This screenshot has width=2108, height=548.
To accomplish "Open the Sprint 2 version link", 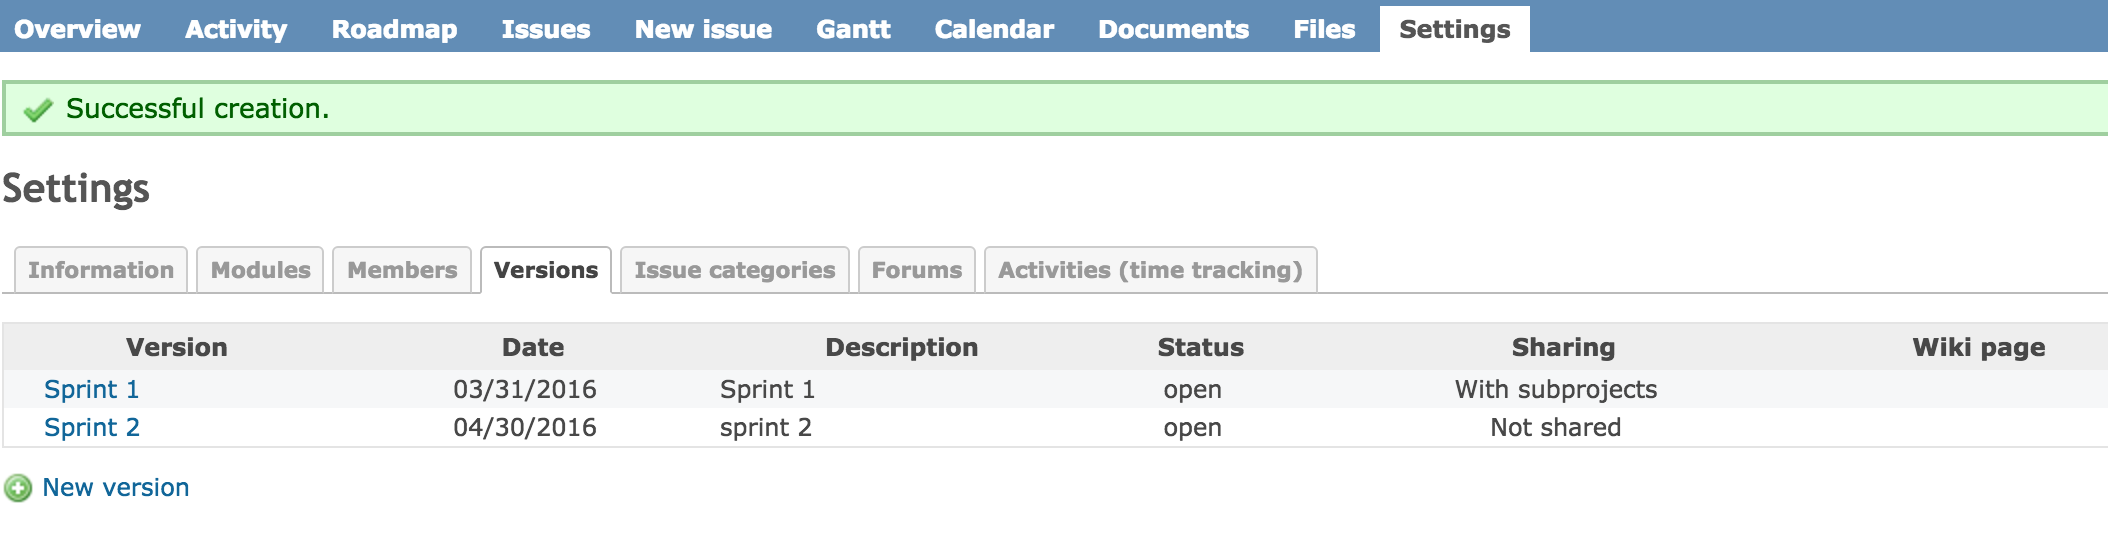I will click(92, 427).
